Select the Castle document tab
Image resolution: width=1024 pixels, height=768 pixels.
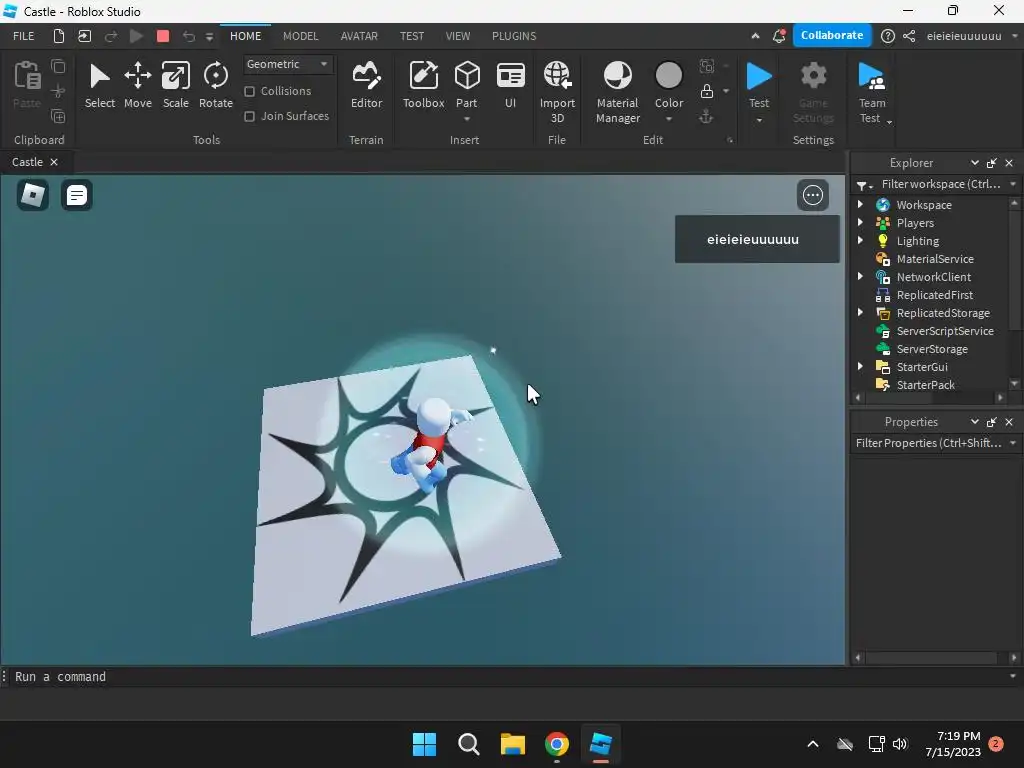[27, 162]
